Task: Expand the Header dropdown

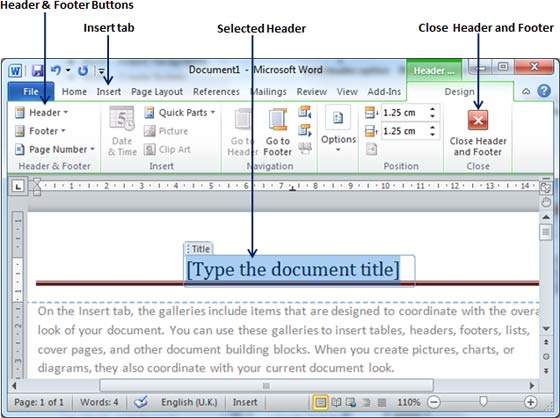Action: (41, 113)
